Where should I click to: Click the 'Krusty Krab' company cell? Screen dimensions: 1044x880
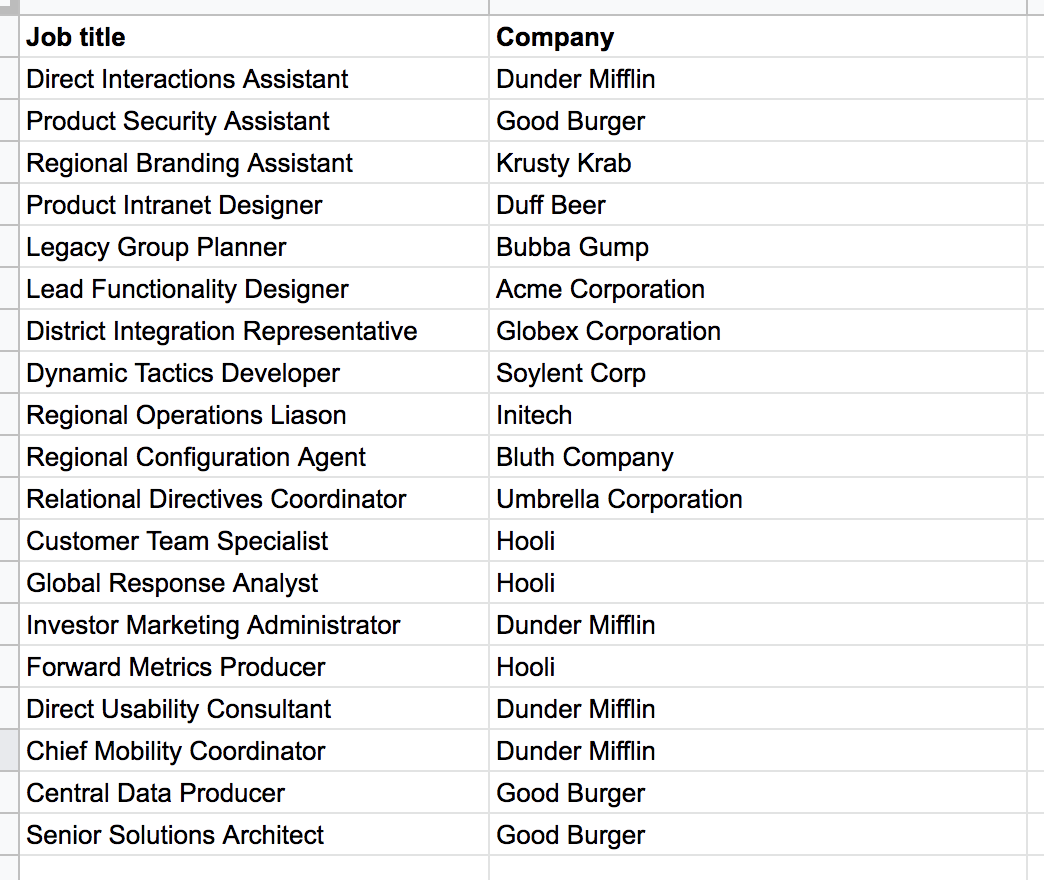click(758, 162)
